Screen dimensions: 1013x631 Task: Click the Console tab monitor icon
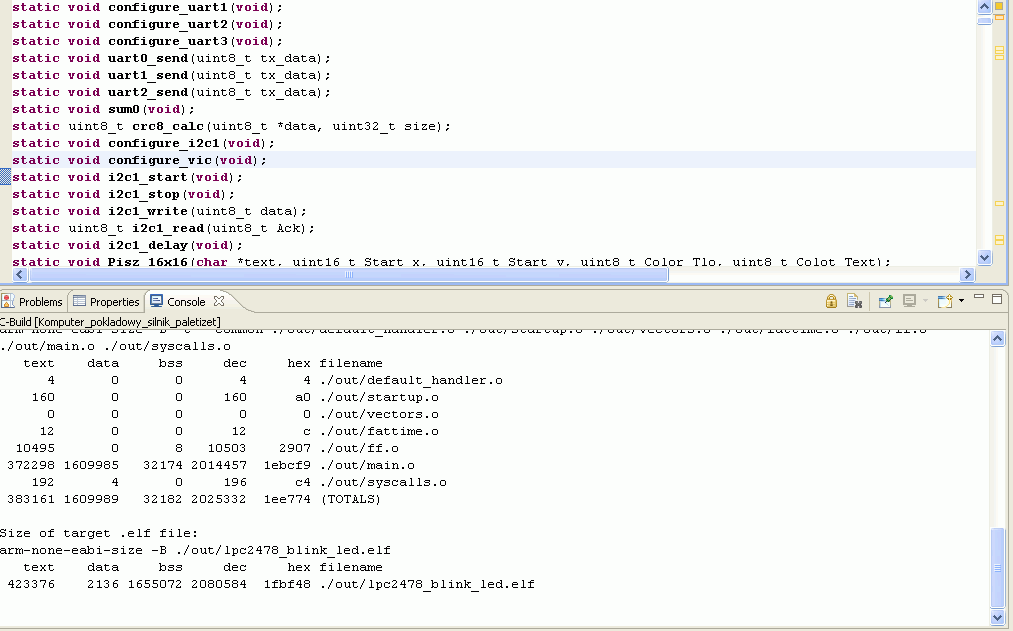(156, 301)
